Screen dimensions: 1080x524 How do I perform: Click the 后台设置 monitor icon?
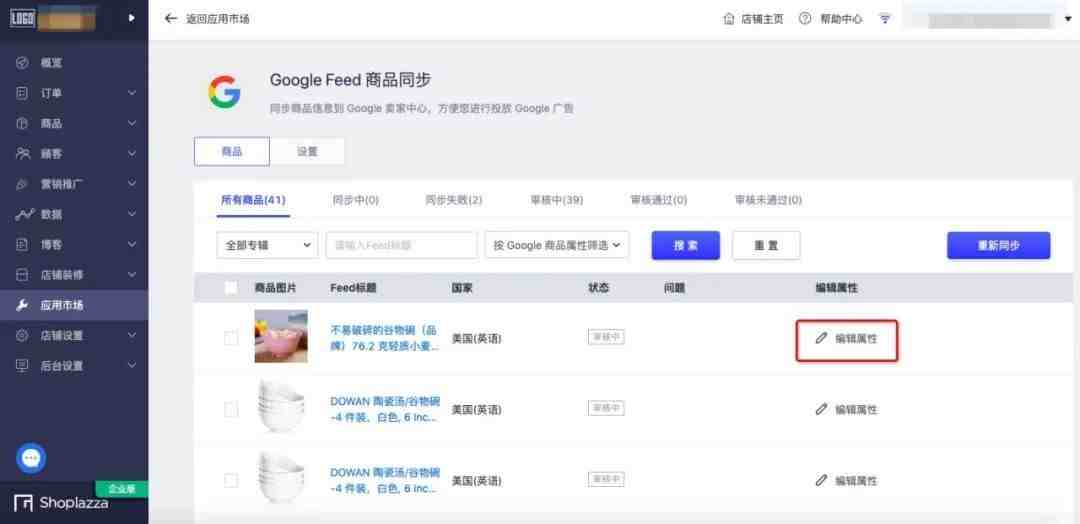tap(22, 366)
